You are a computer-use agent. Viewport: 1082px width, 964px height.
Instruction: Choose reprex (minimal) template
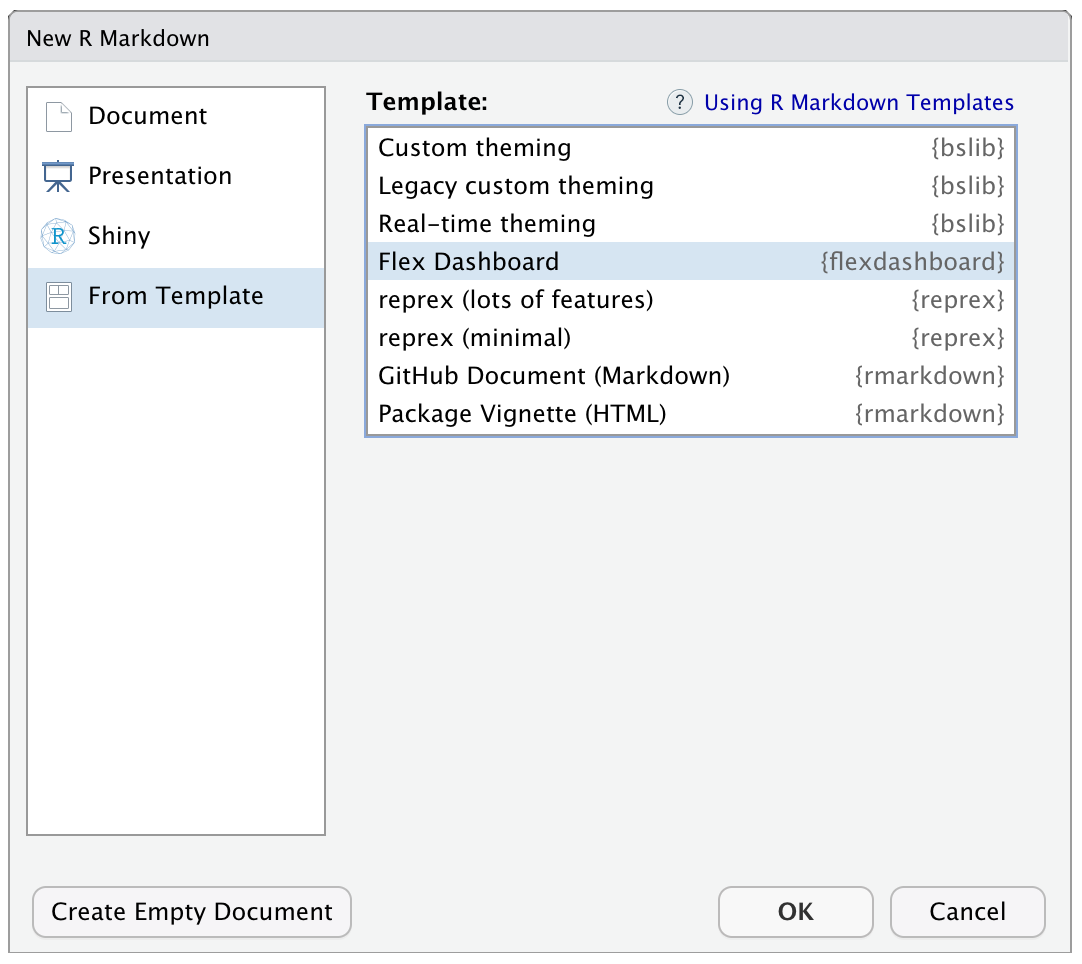click(x=691, y=337)
